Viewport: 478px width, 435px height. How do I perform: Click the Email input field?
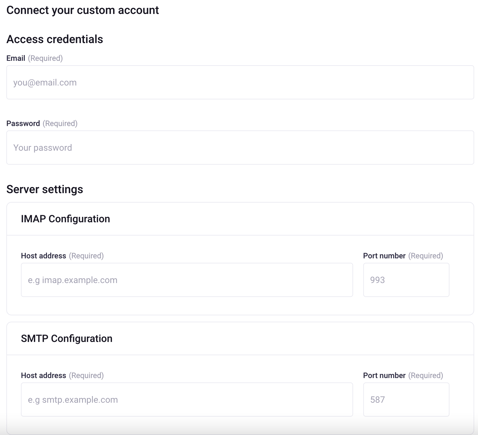pos(240,82)
